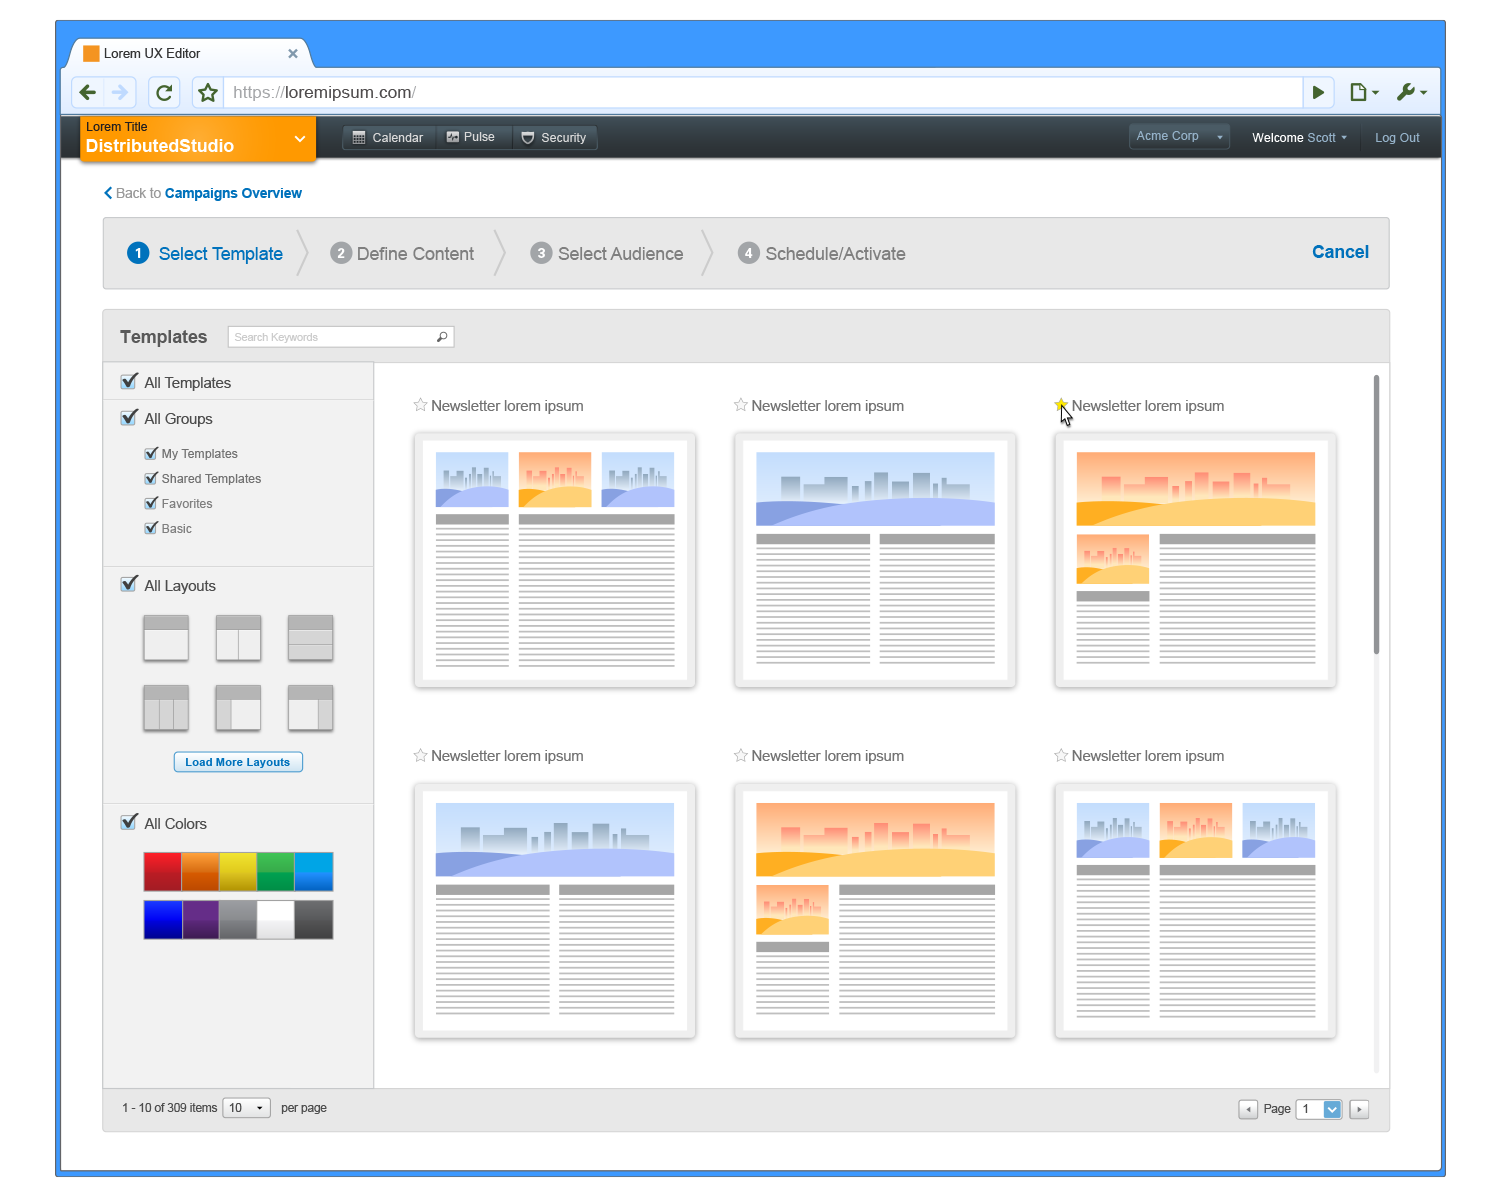
Task: Close the Lorem UX Editor tab
Action: pos(293,54)
